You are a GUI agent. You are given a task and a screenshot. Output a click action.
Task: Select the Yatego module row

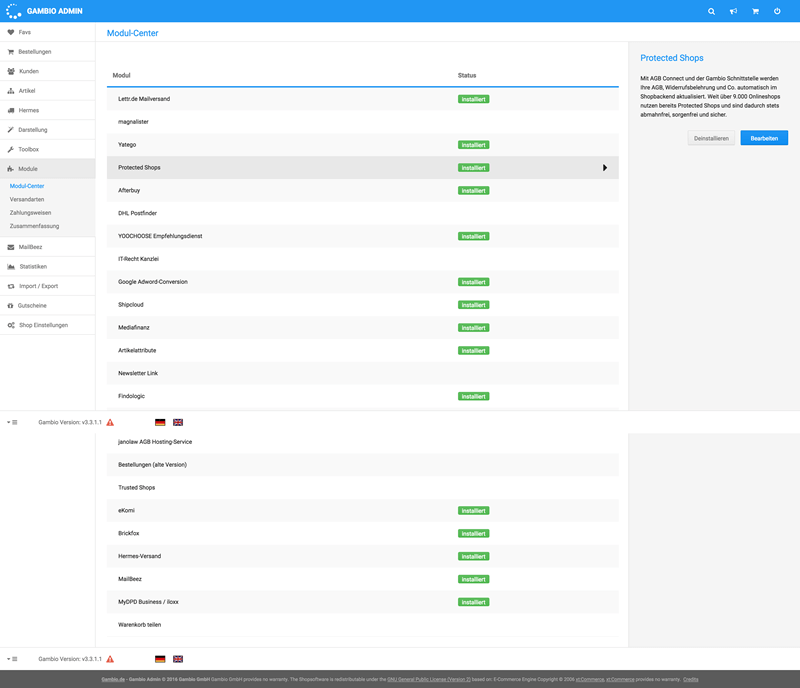[x=363, y=145]
